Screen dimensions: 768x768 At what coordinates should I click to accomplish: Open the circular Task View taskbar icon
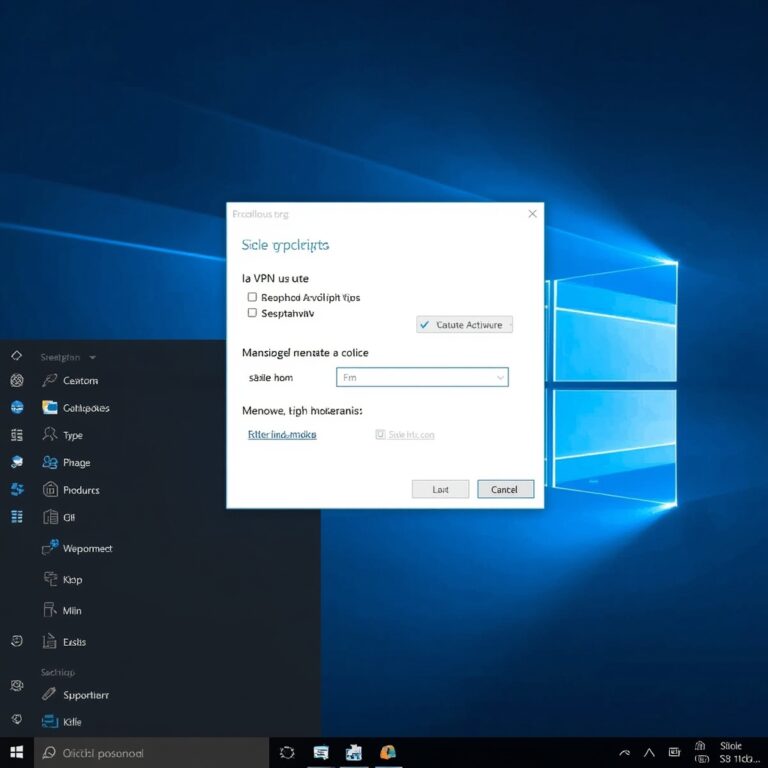click(x=287, y=752)
